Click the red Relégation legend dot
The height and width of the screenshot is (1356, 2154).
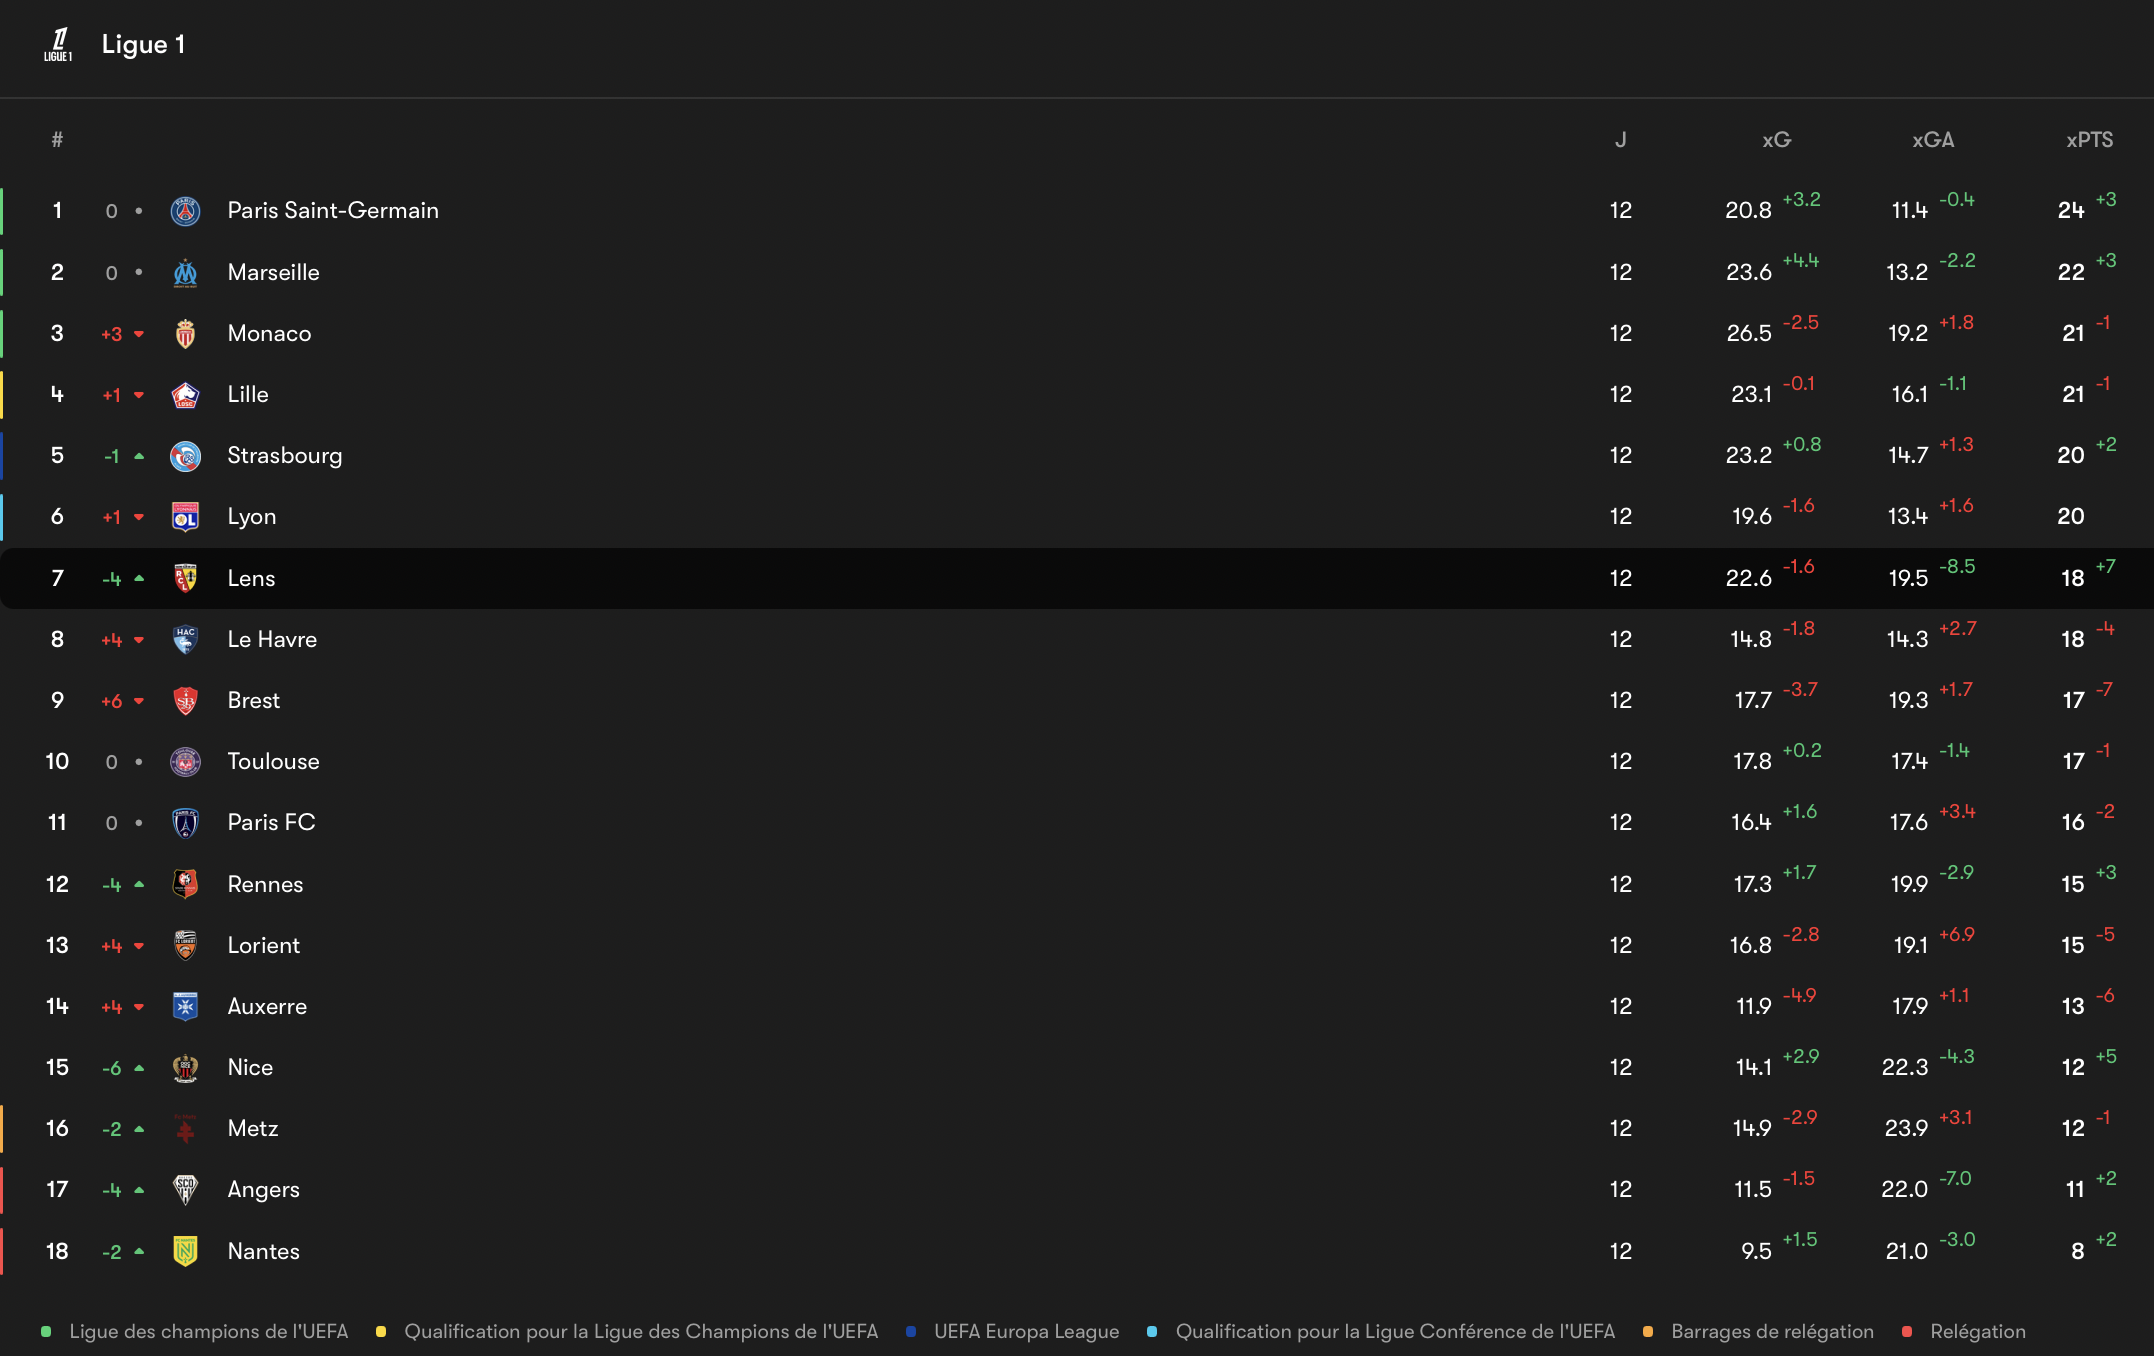tap(1907, 1331)
